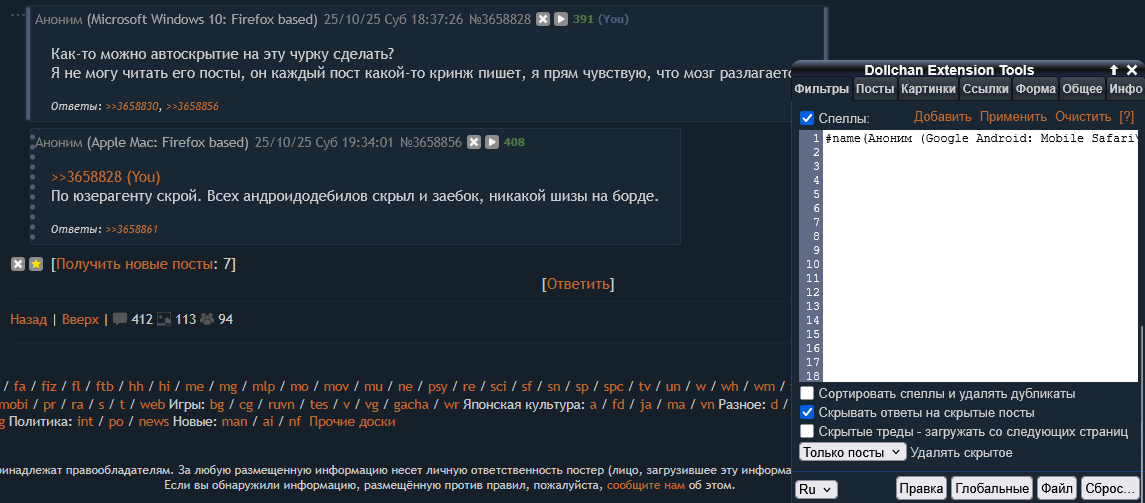Switch to the Фильтры tab
This screenshot has height=503, width=1145.
(822, 89)
